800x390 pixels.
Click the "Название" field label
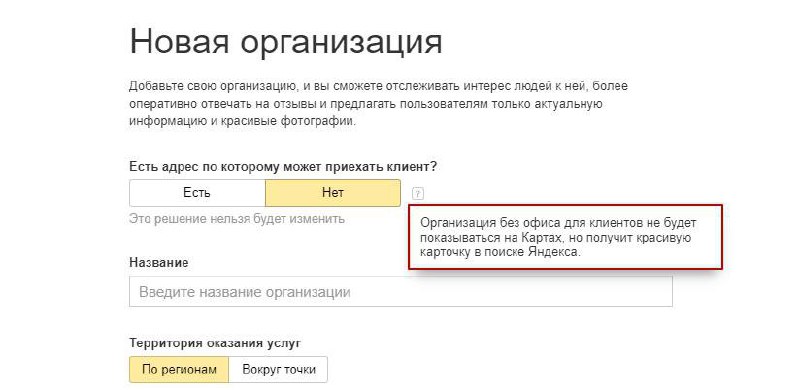[x=159, y=263]
